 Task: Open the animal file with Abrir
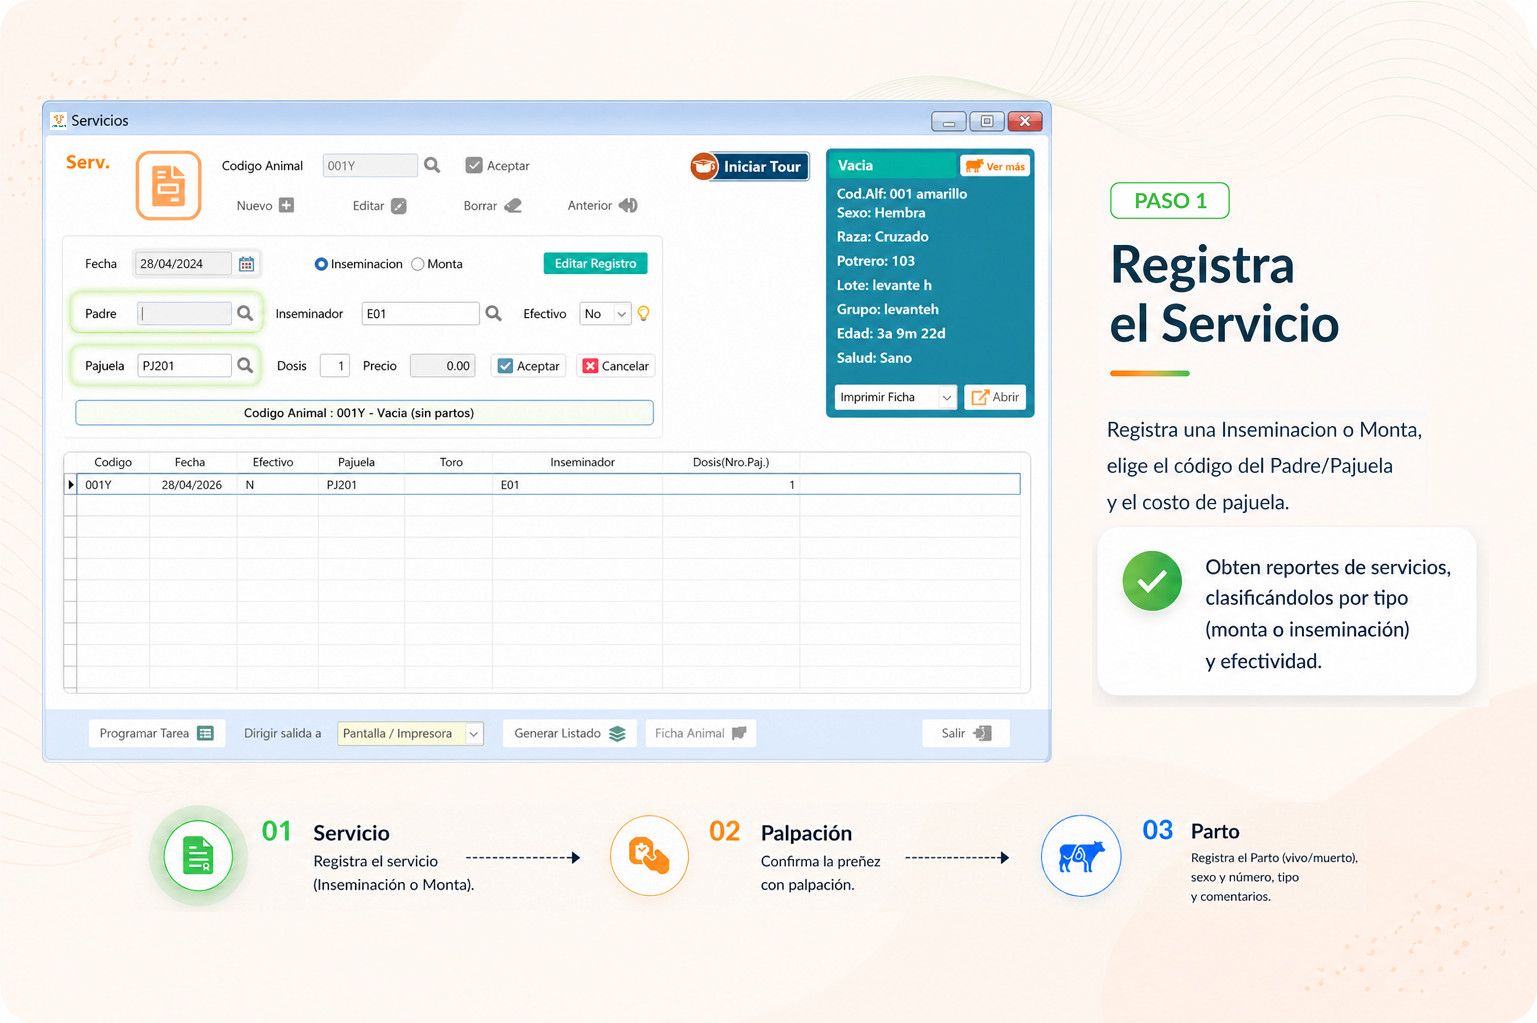click(x=995, y=397)
